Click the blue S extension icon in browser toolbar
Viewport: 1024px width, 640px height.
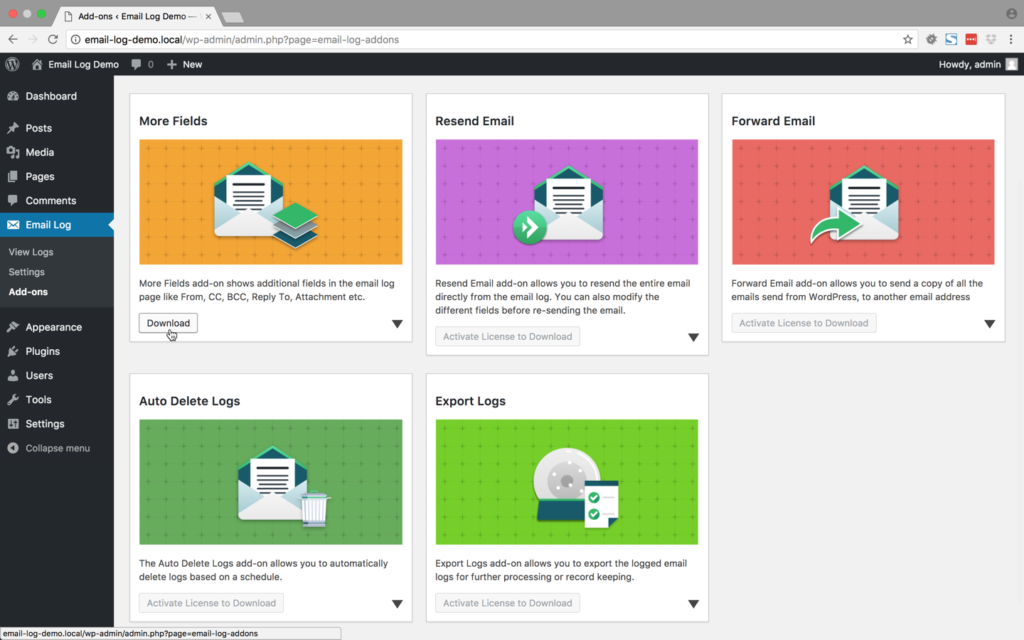(x=952, y=39)
